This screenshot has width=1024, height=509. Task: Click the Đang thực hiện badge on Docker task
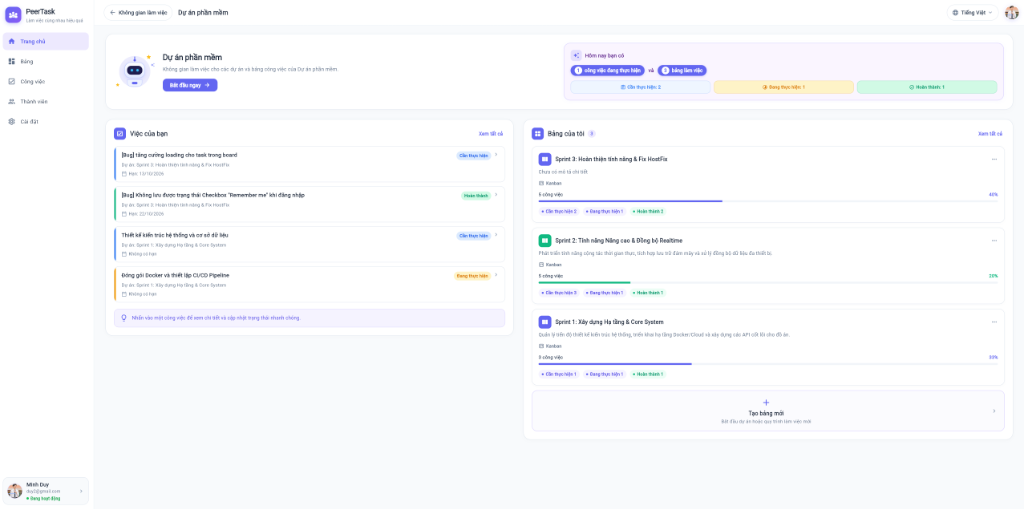tap(472, 276)
